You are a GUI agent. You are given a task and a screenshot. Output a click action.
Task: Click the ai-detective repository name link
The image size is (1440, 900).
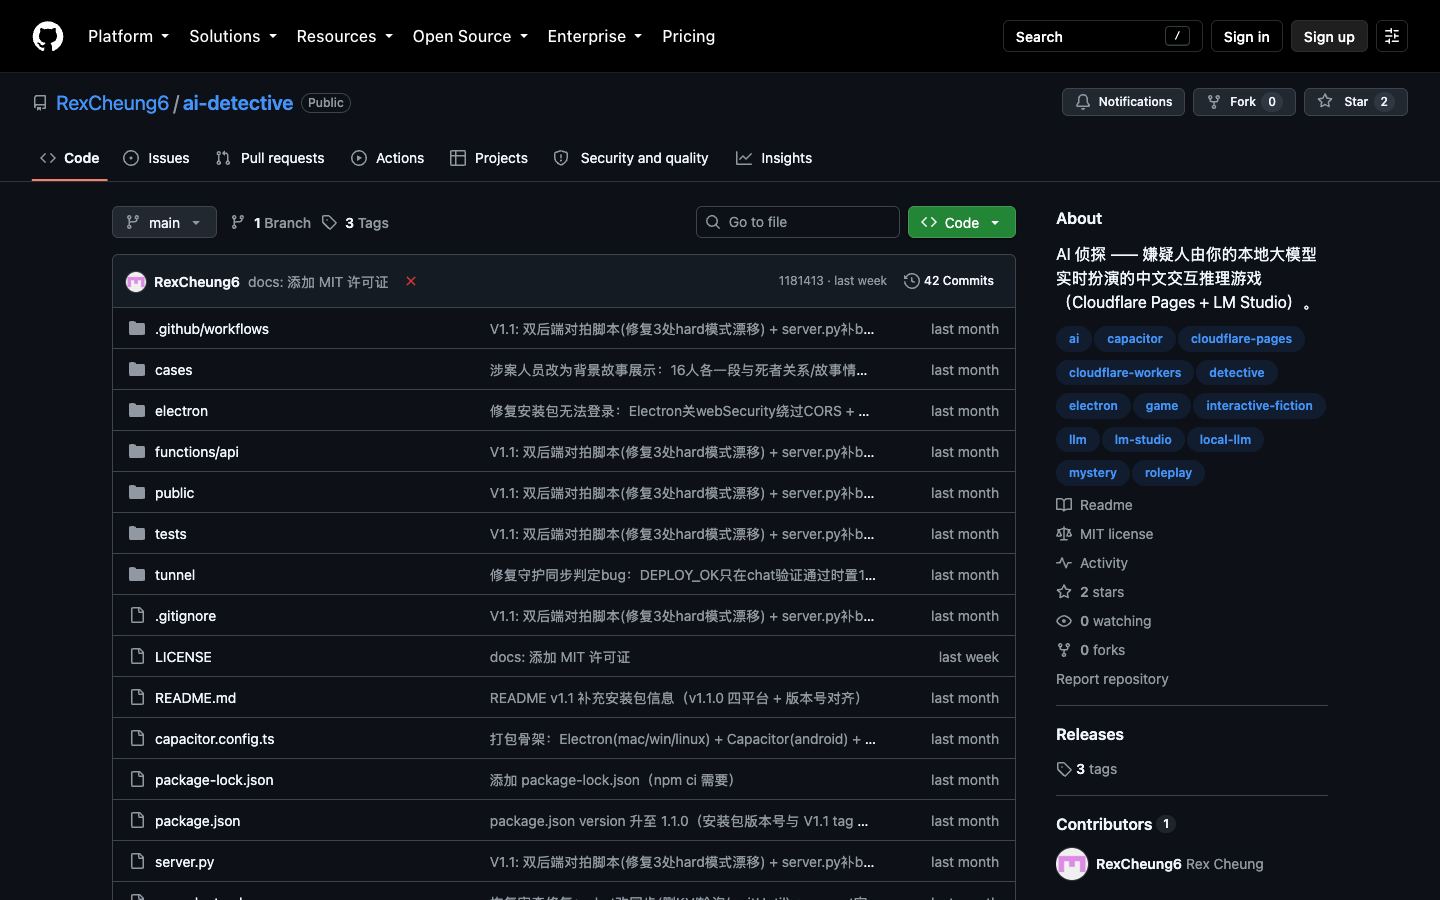click(238, 103)
